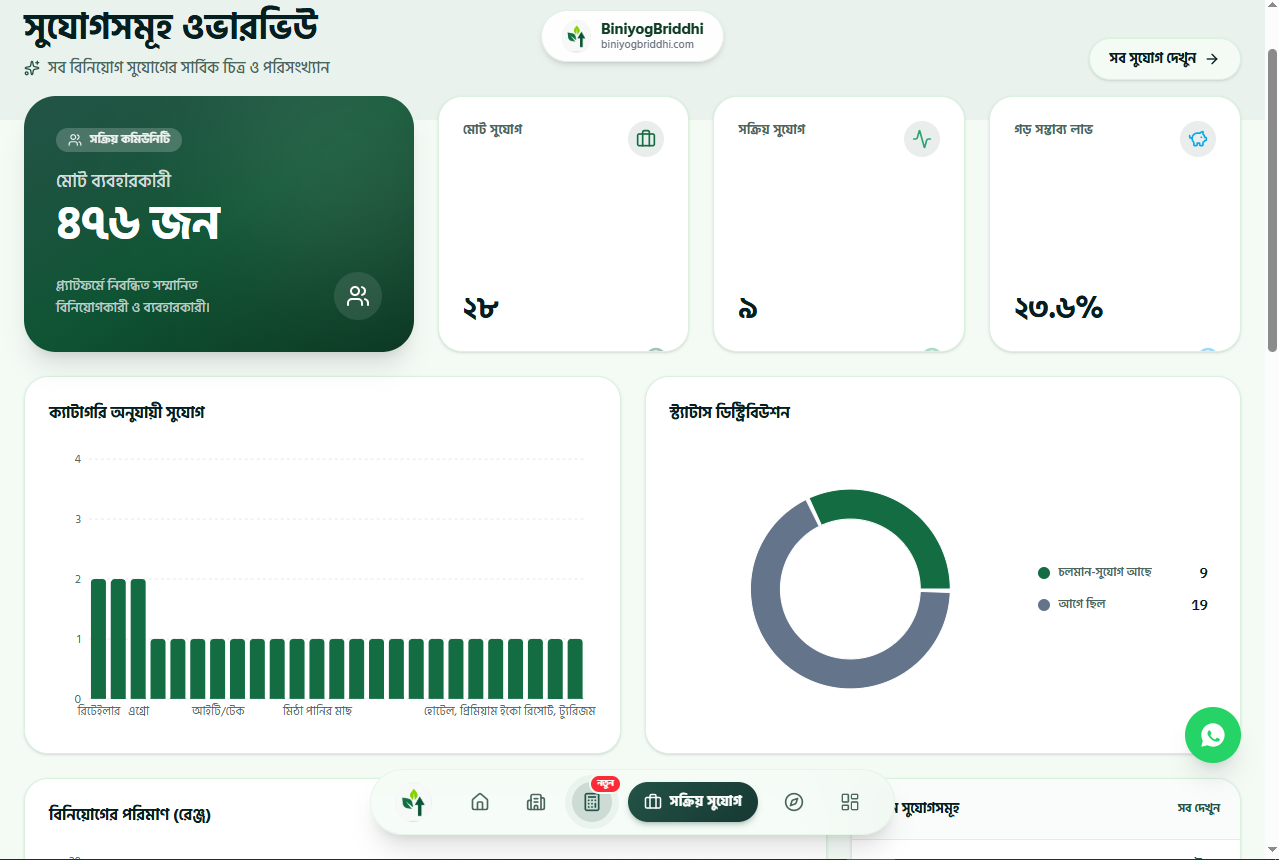Screen dimensions: 1279x860
Task: Click the page vertical scrollbar
Action: tap(1272, 200)
